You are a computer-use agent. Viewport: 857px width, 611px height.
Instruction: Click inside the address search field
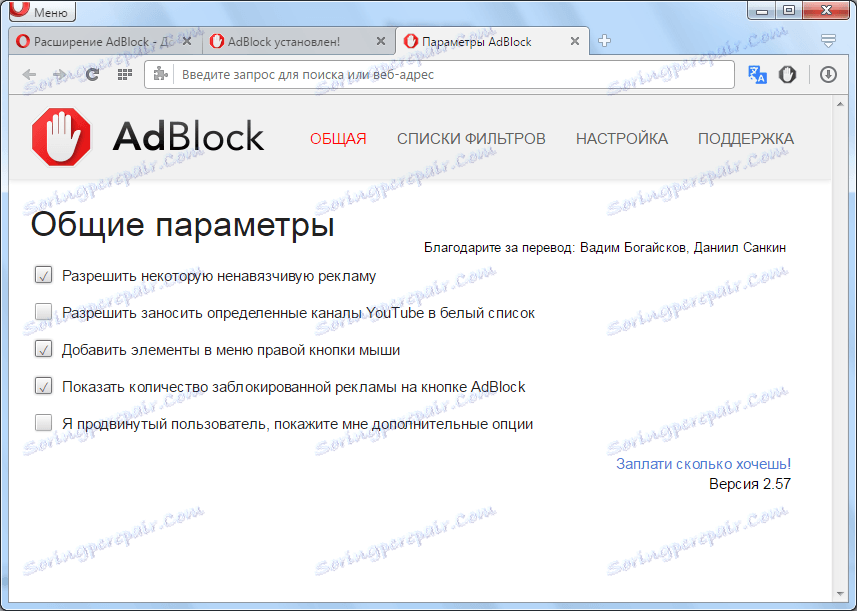[x=400, y=74]
